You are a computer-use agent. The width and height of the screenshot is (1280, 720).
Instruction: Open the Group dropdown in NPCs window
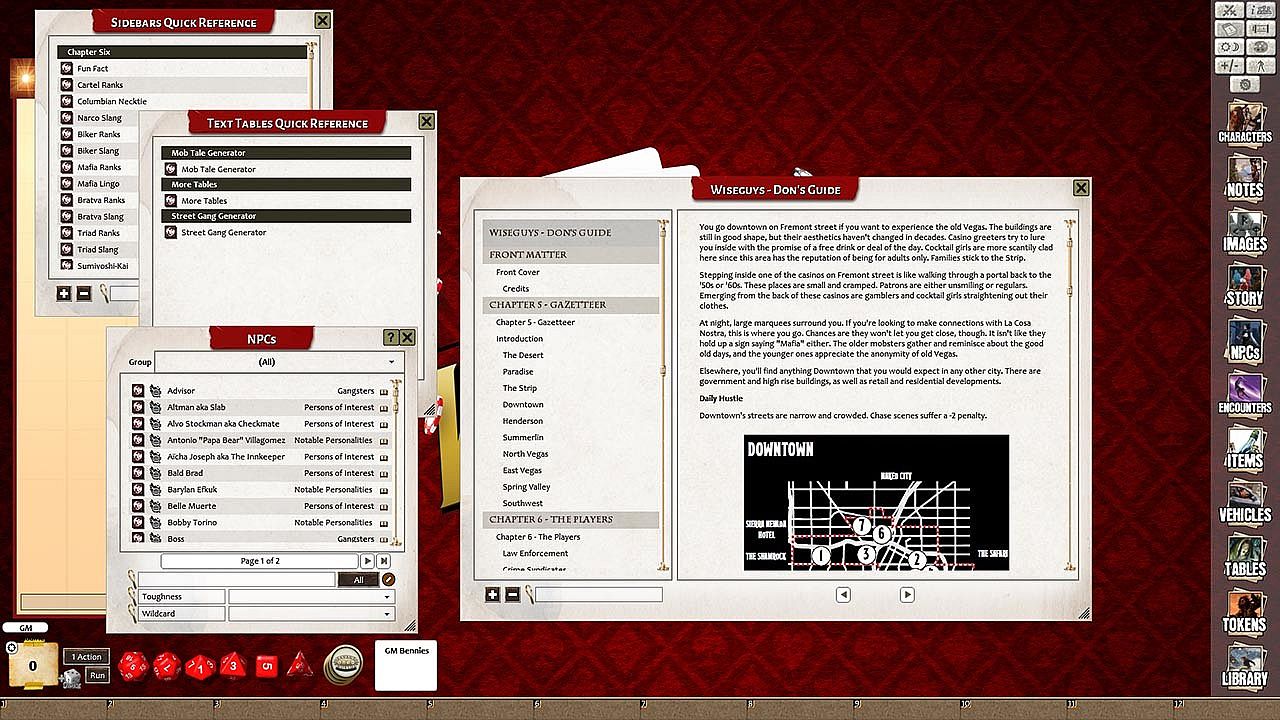click(x=277, y=362)
